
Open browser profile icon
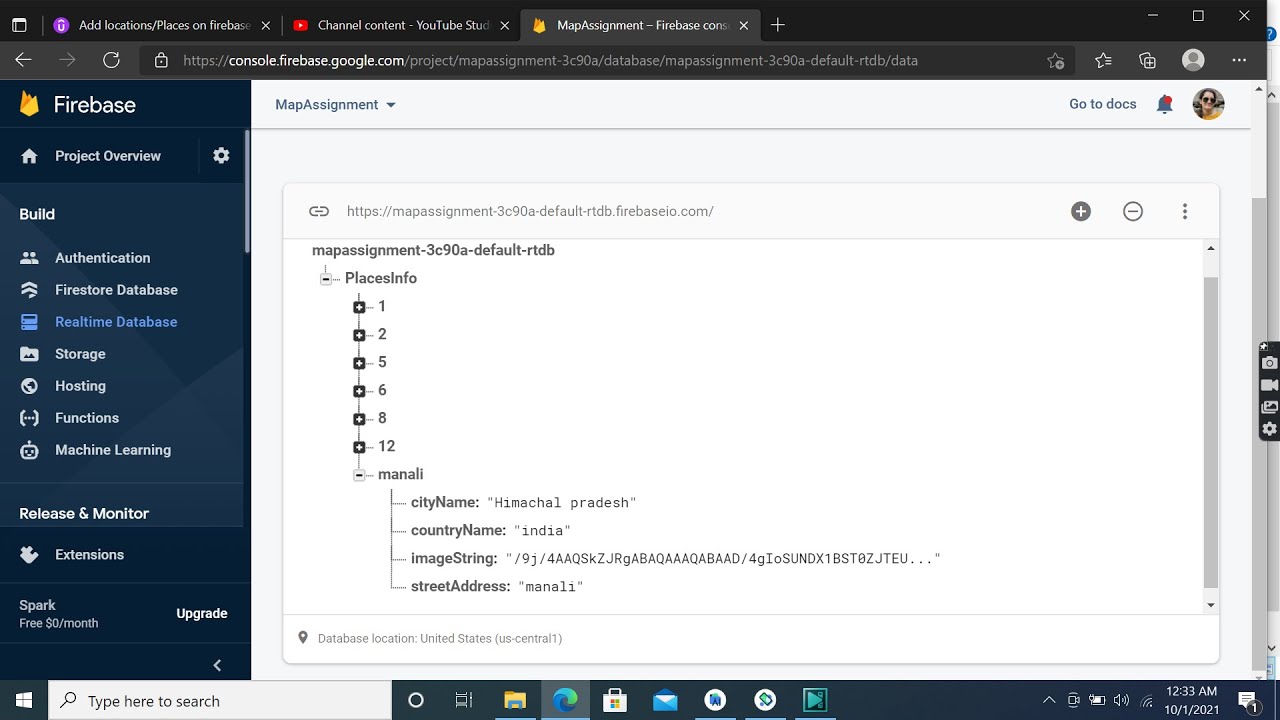1193,60
